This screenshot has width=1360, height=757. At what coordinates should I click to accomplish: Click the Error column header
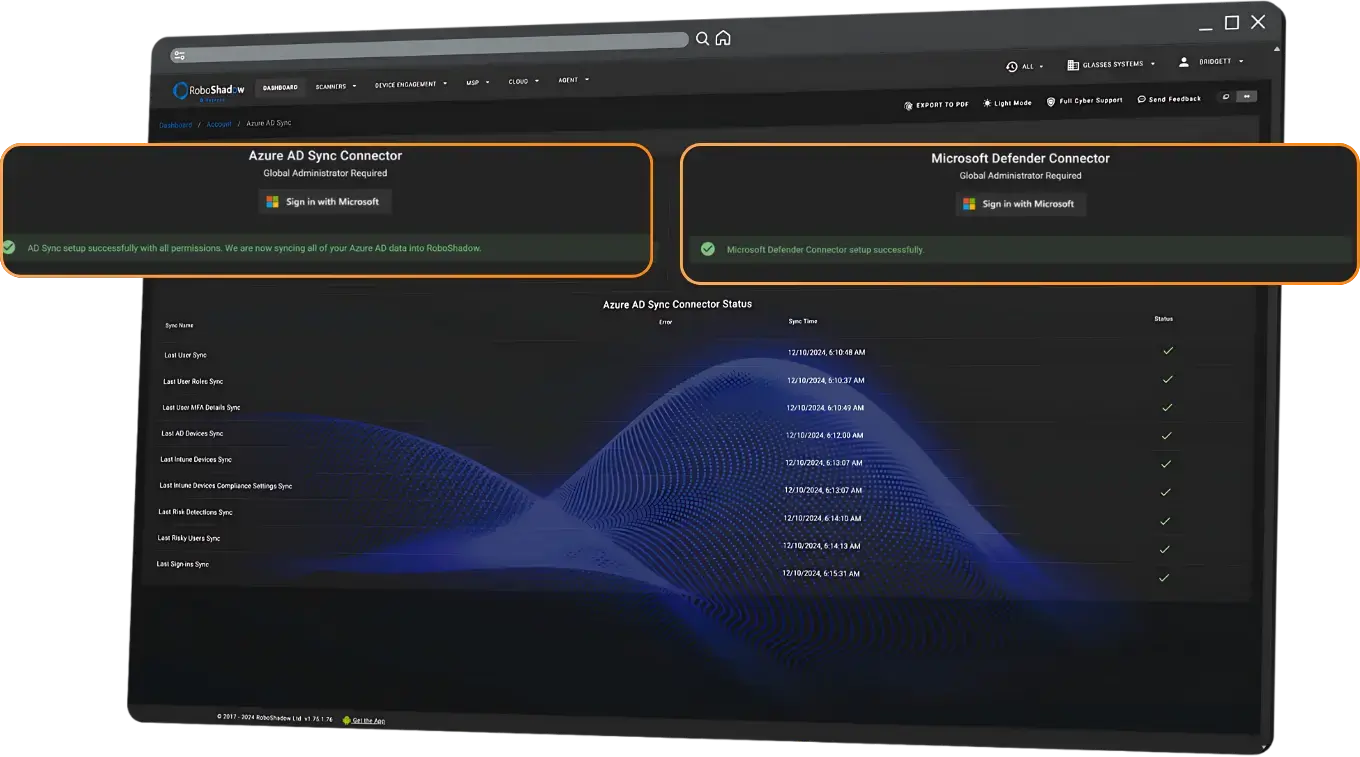(665, 322)
